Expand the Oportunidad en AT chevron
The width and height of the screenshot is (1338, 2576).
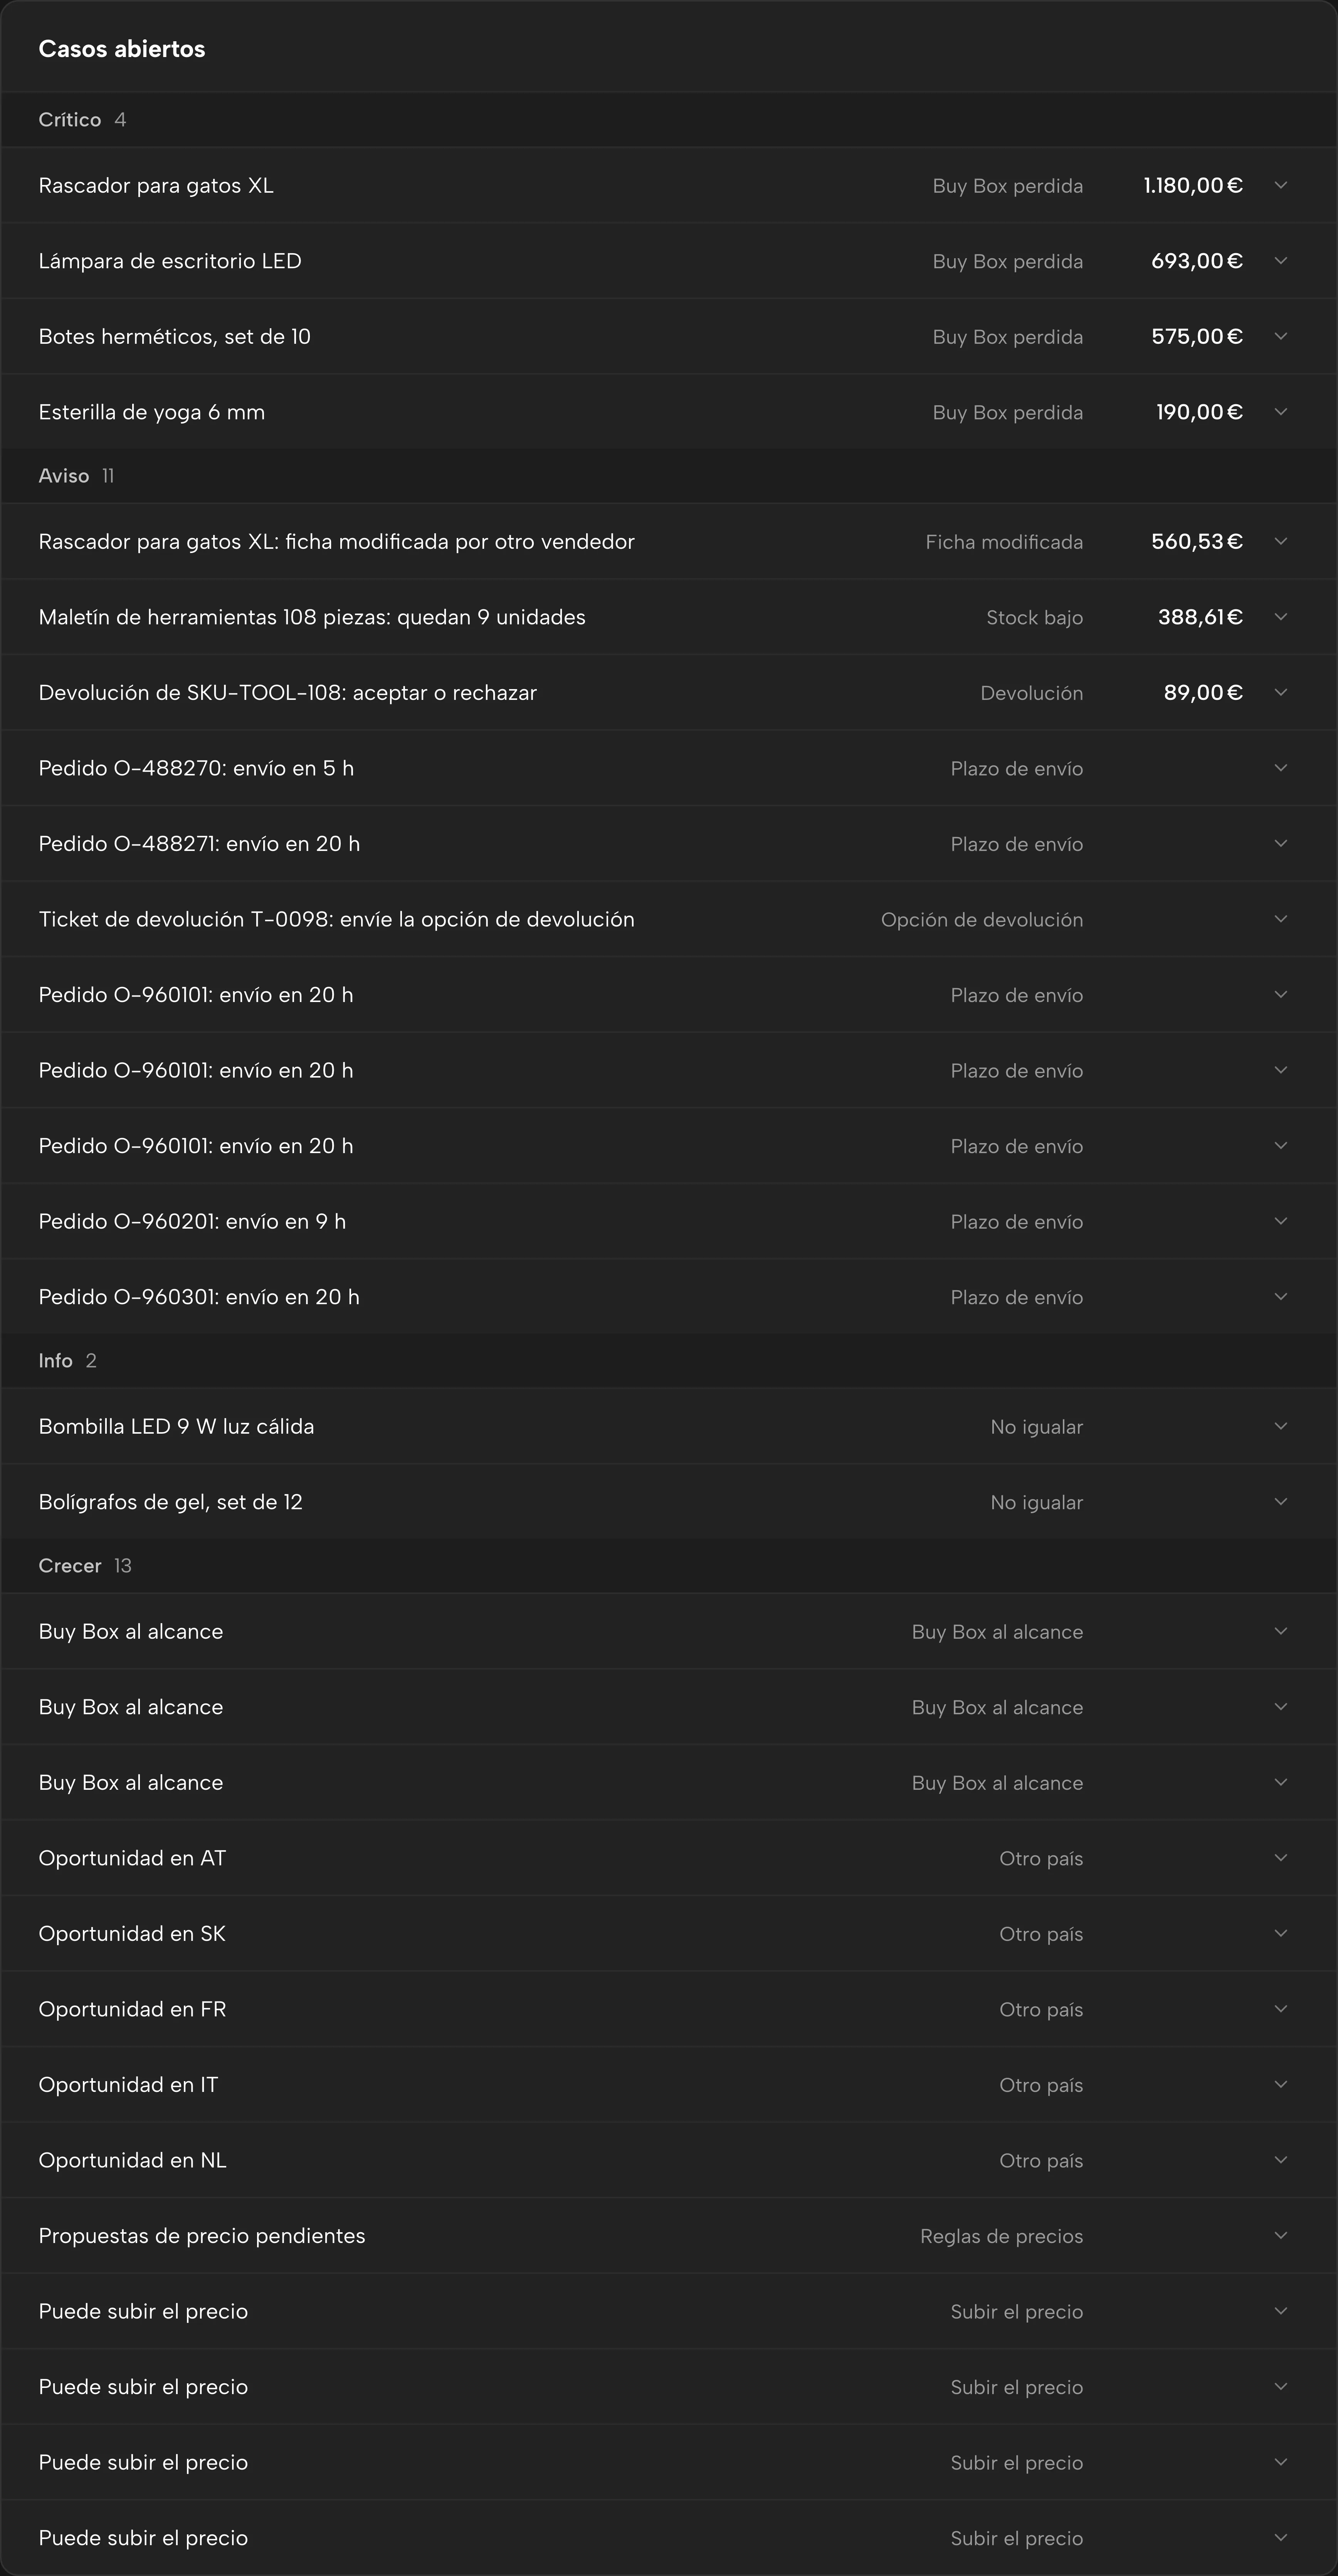(1280, 1858)
